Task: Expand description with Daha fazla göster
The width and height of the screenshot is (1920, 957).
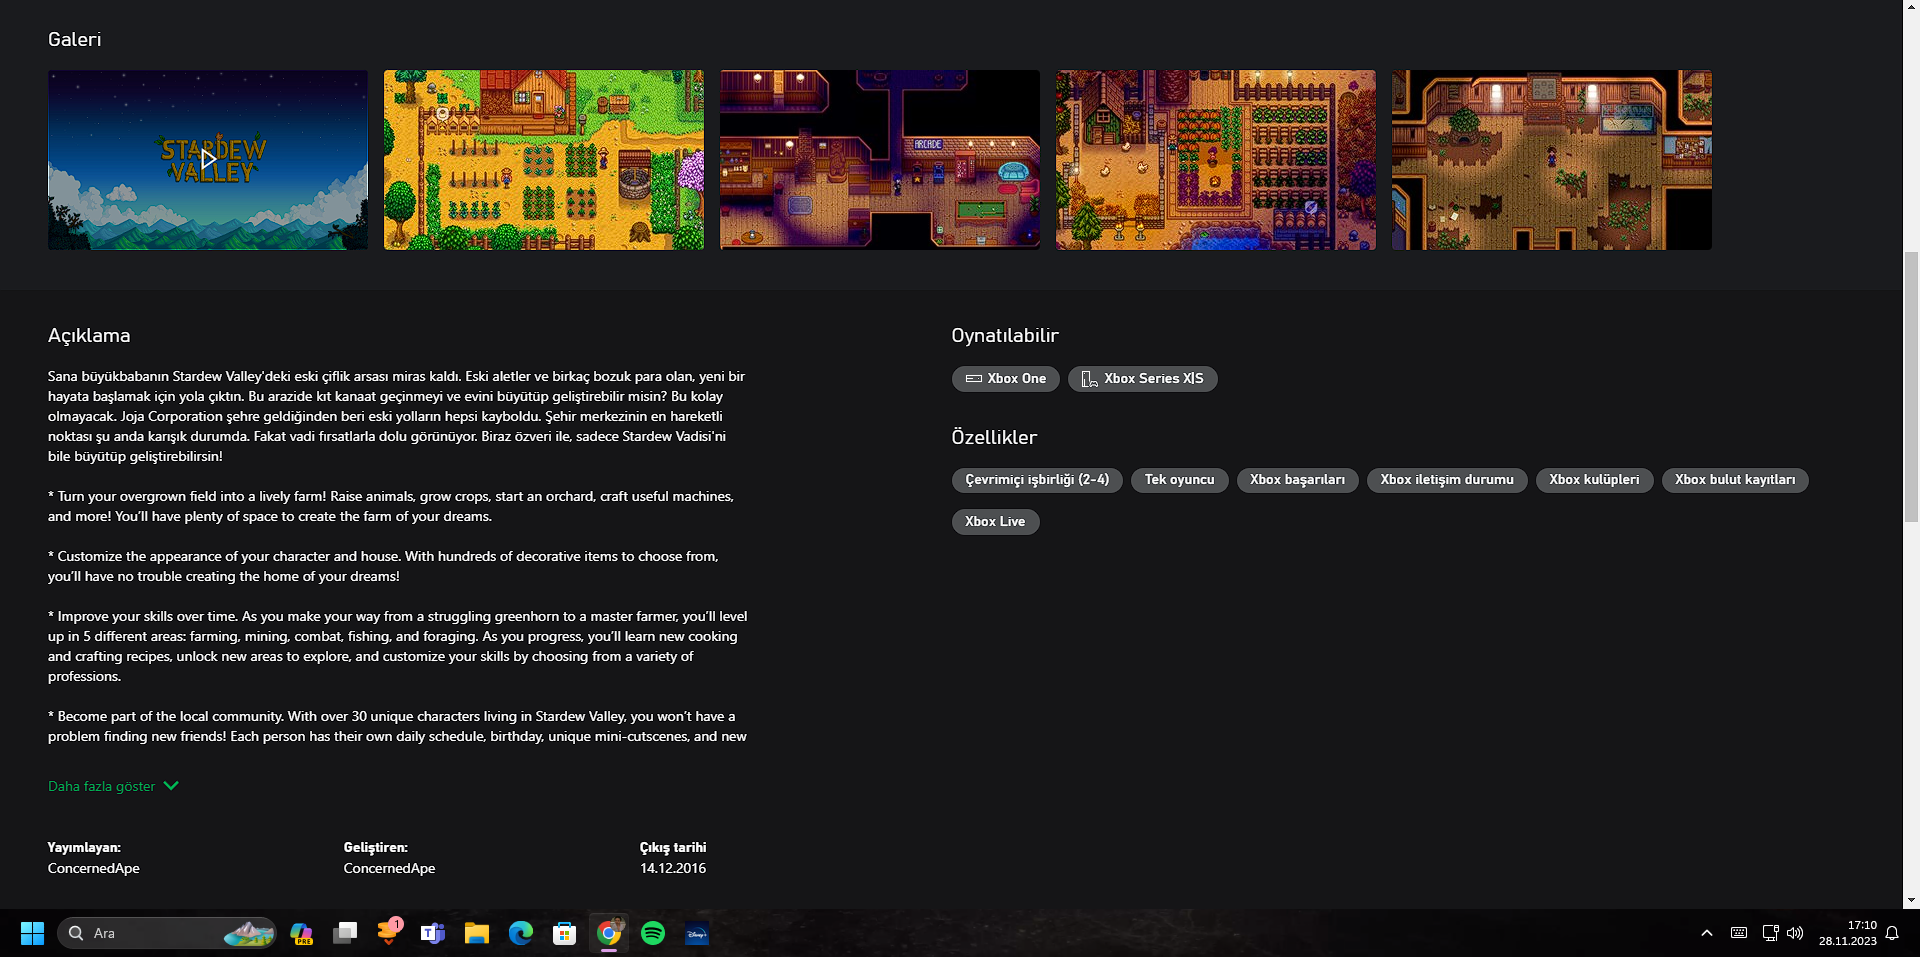Action: click(113, 786)
